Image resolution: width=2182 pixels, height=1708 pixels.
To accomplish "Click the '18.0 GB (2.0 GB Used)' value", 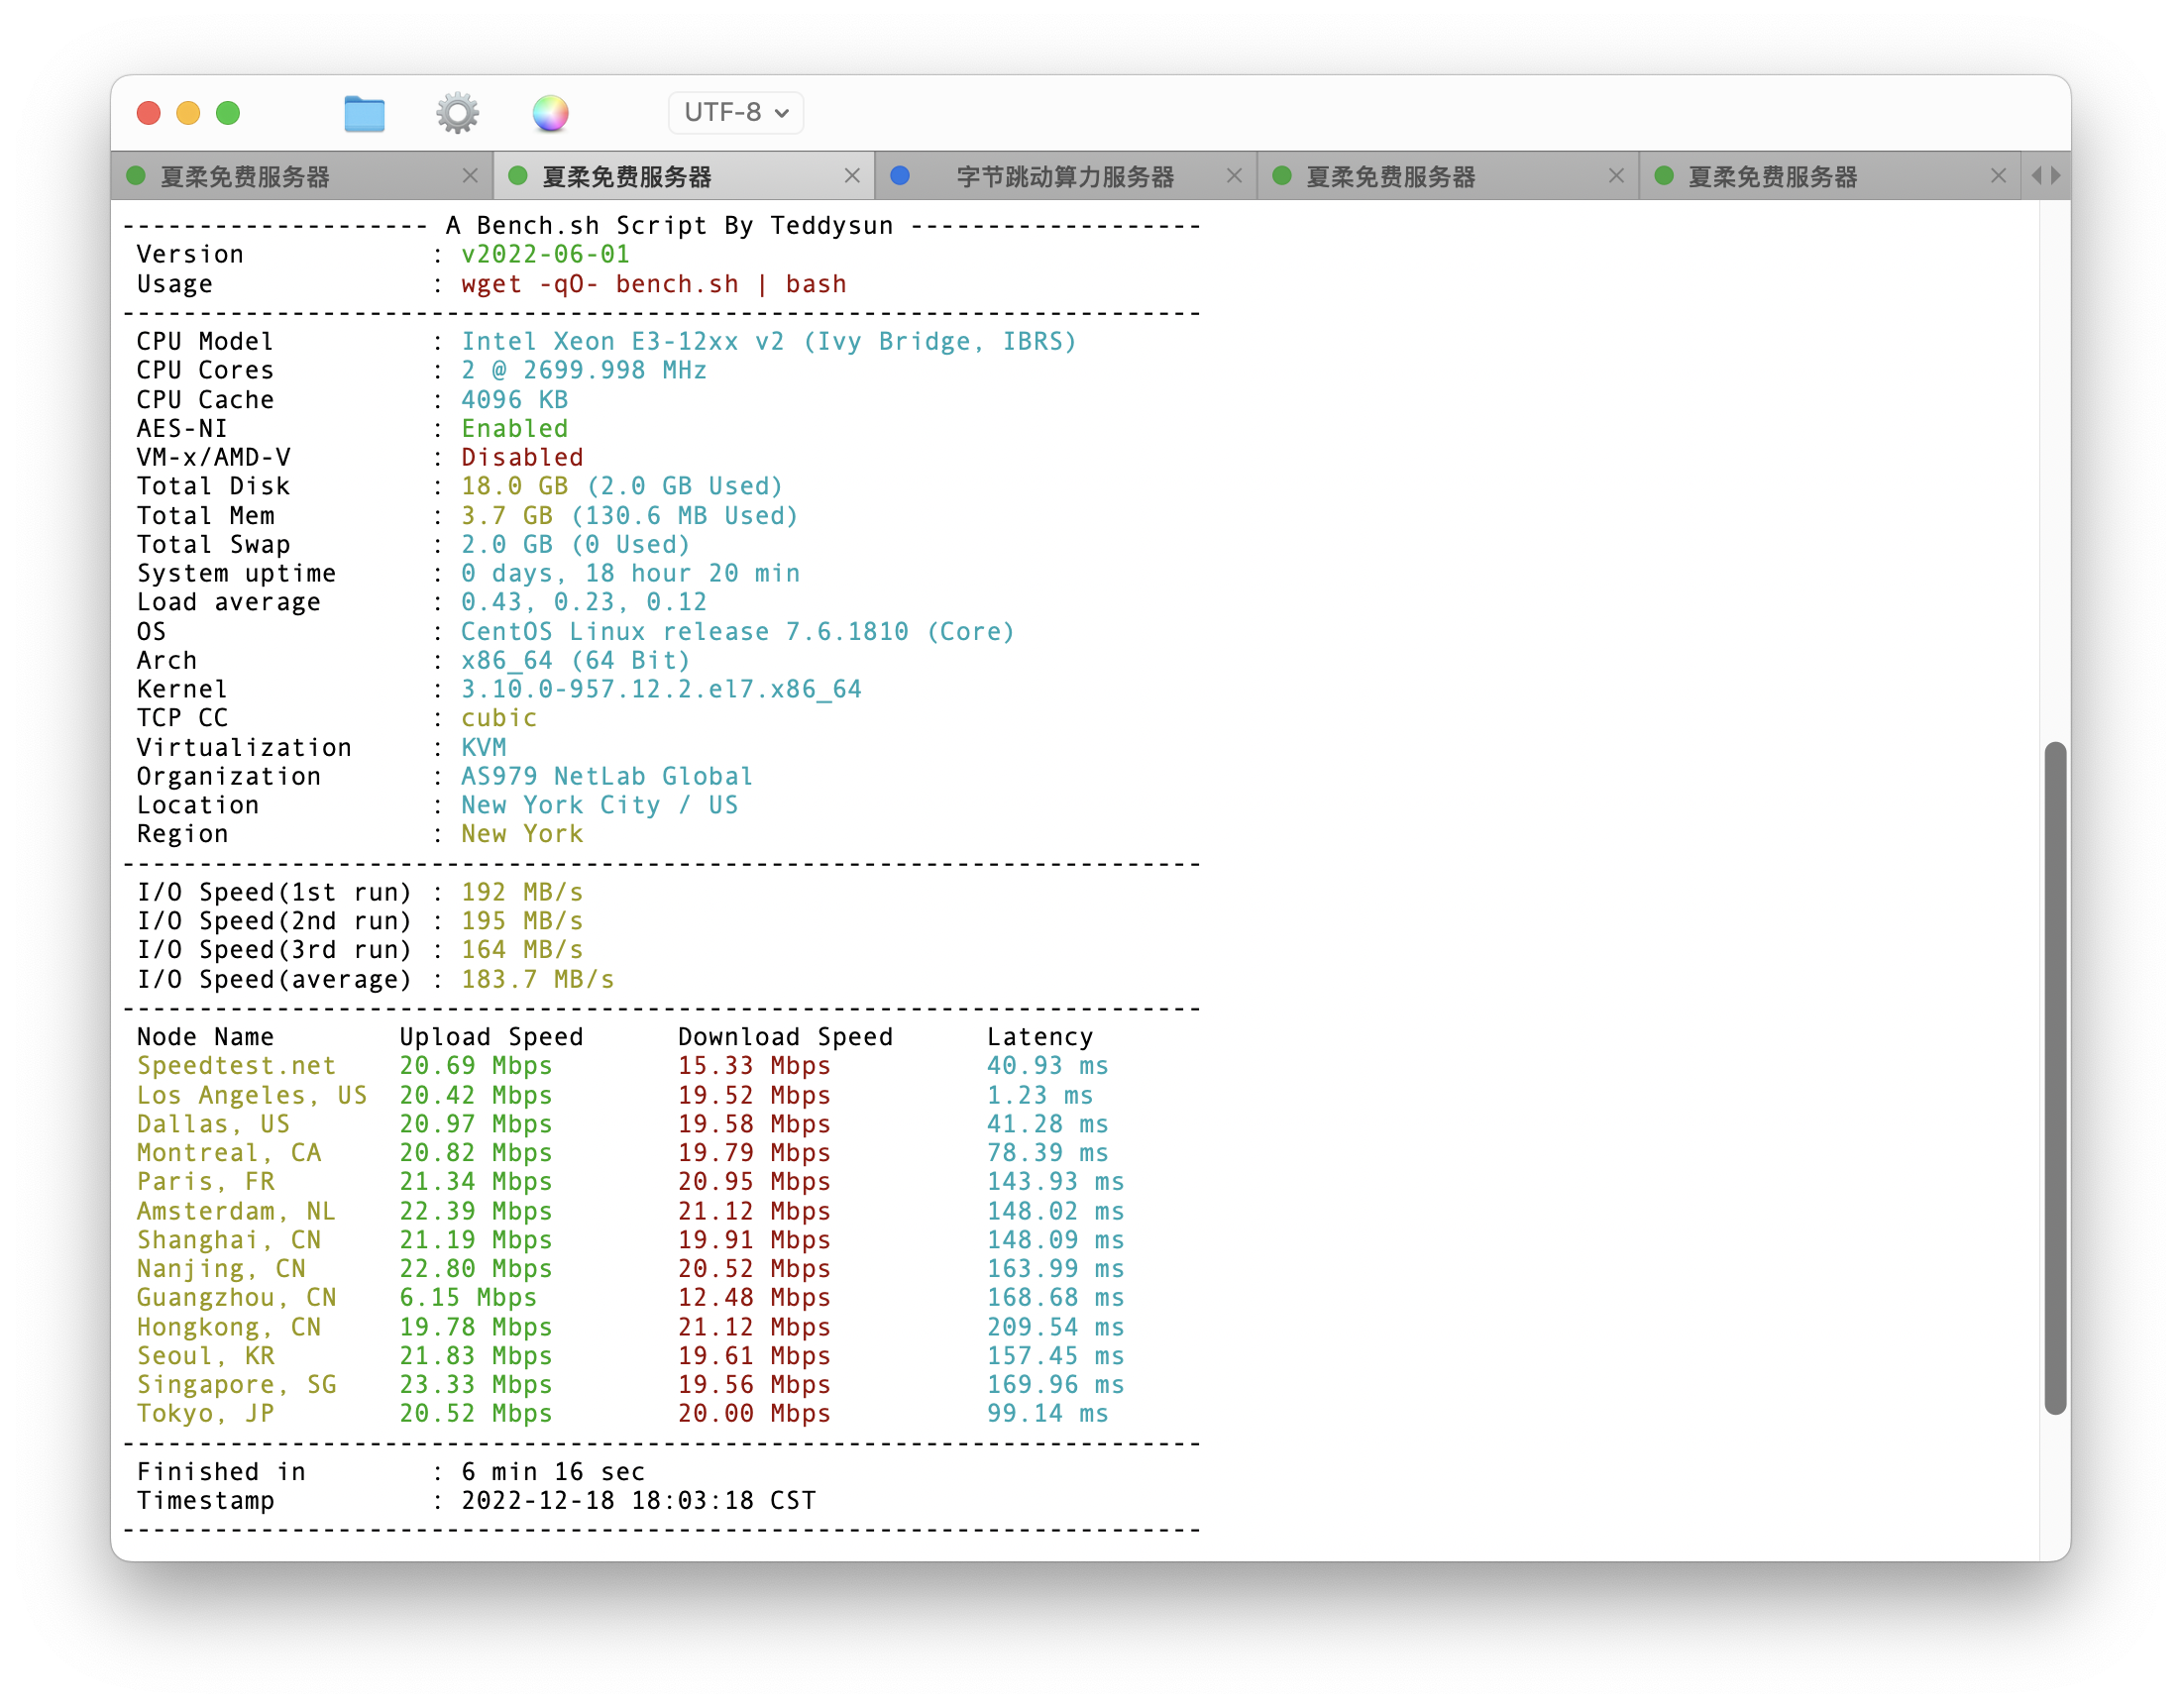I will tap(622, 487).
